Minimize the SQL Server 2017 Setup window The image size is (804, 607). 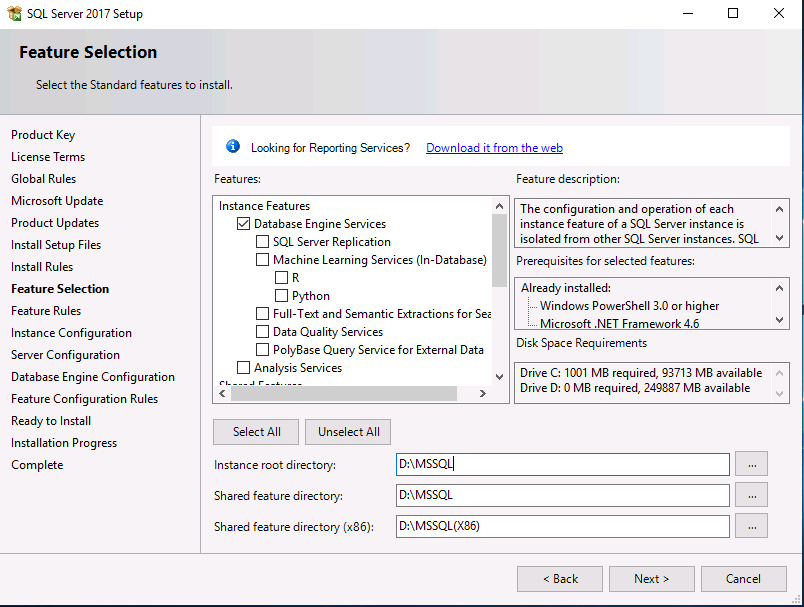688,13
